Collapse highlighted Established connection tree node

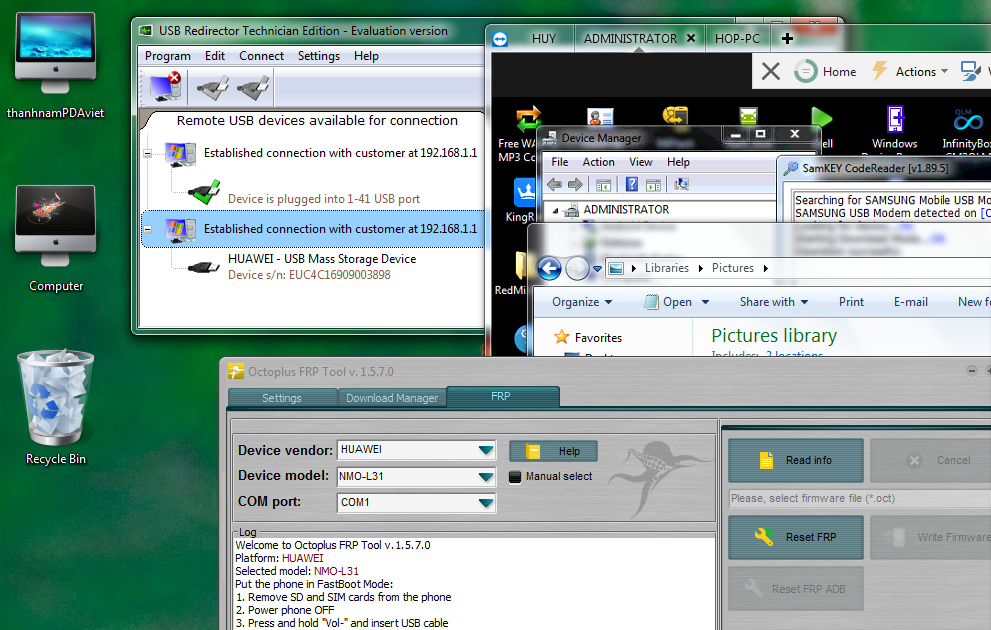coord(147,229)
